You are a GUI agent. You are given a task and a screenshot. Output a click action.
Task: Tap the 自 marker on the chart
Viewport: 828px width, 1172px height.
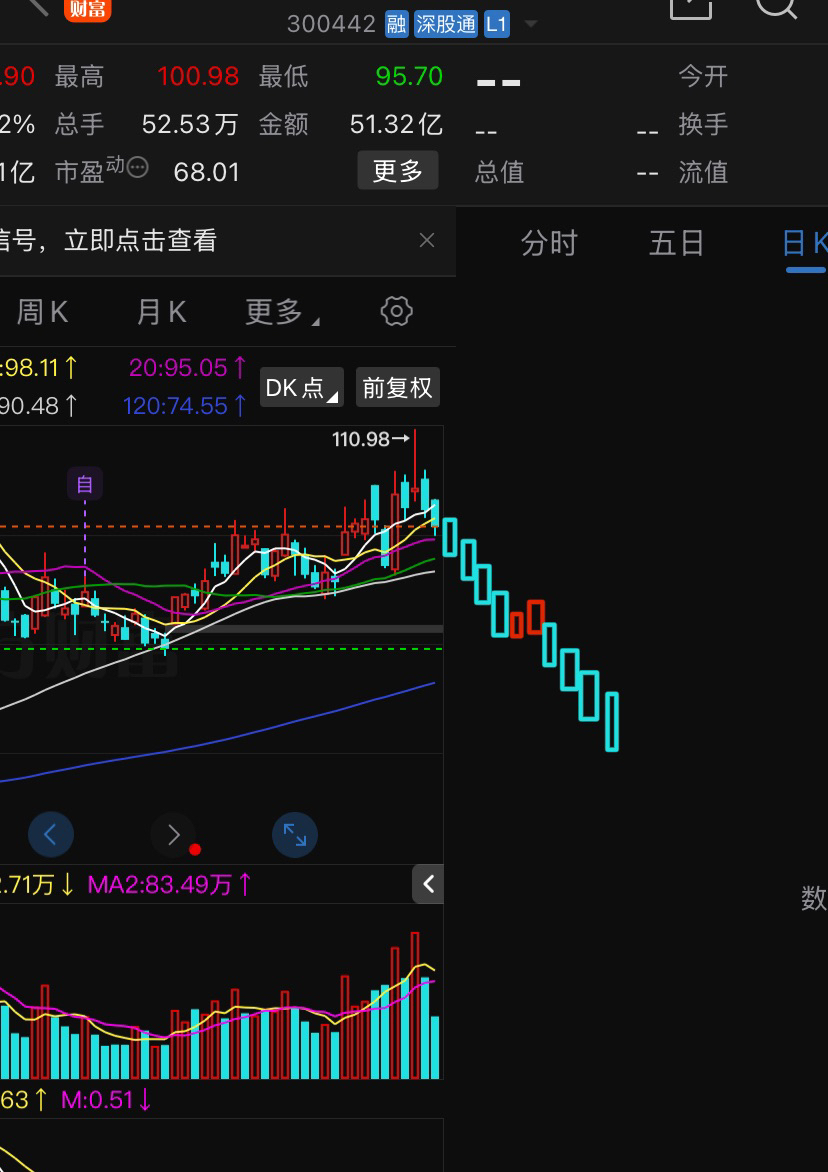click(85, 484)
